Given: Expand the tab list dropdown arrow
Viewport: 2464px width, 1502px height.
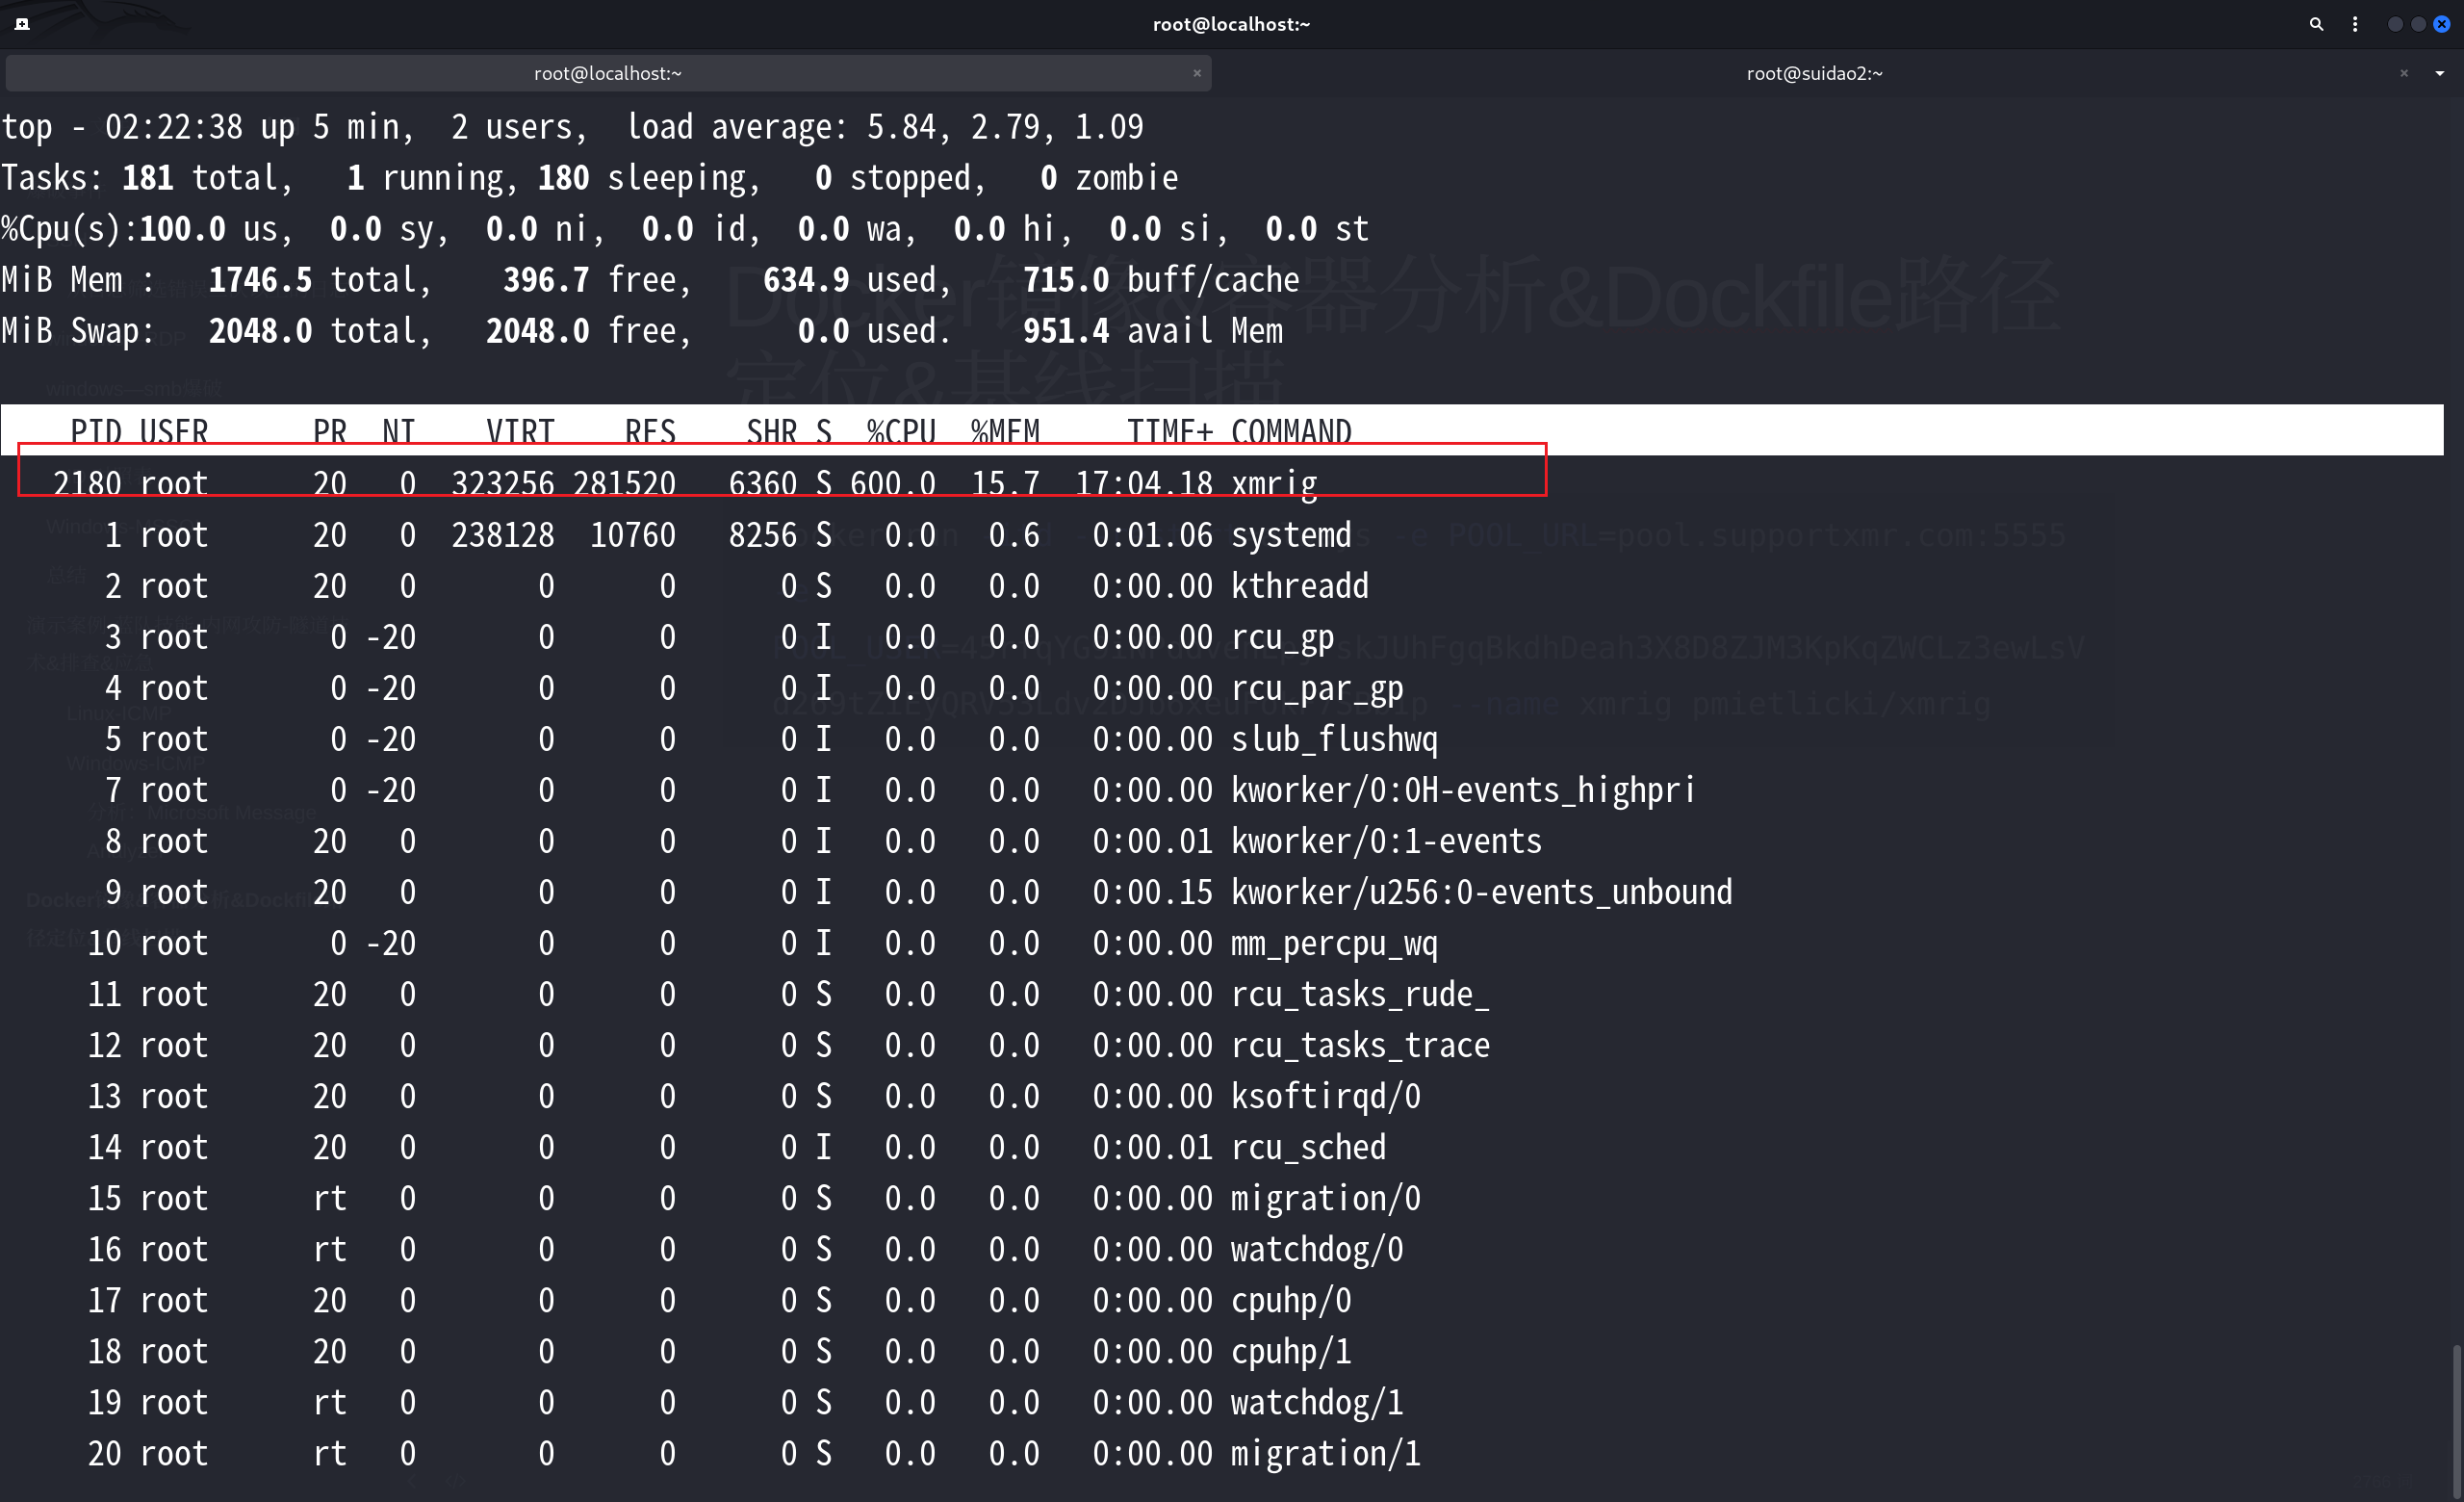Looking at the screenshot, I should pyautogui.click(x=2439, y=73).
